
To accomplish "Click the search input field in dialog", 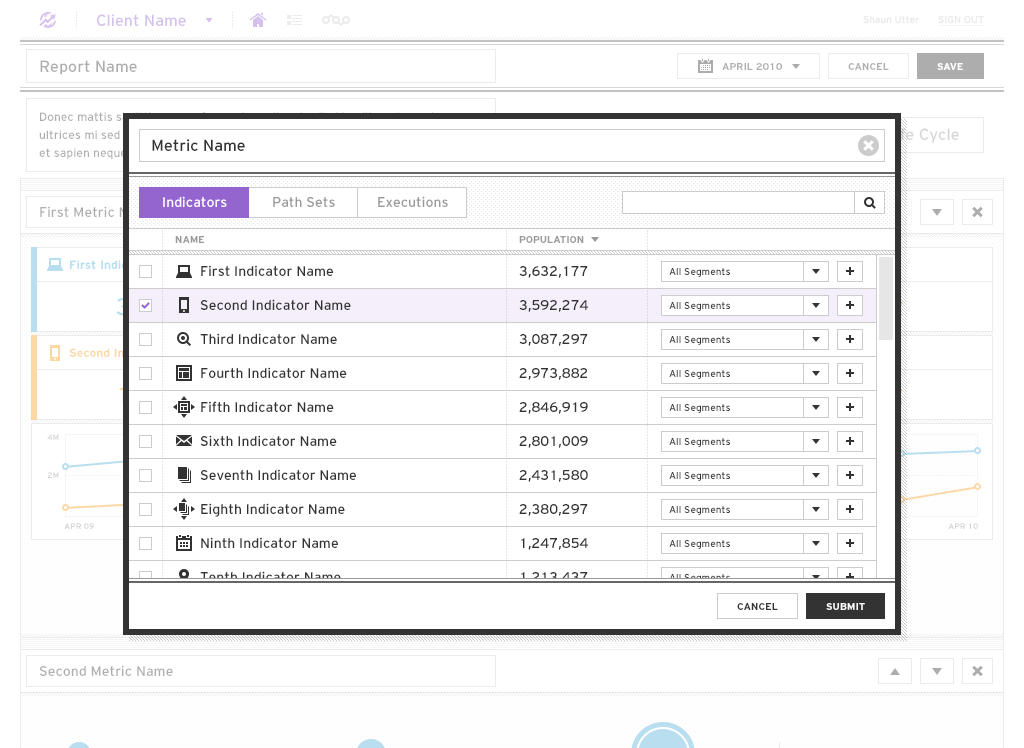I will click(x=738, y=203).
